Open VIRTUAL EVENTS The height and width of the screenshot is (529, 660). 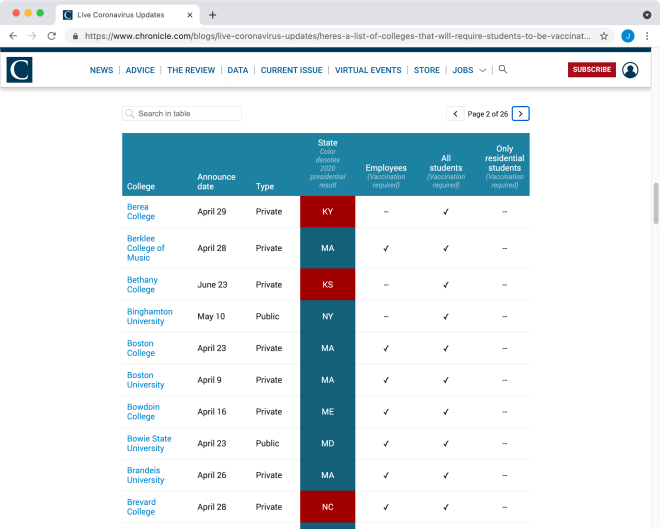(x=368, y=70)
